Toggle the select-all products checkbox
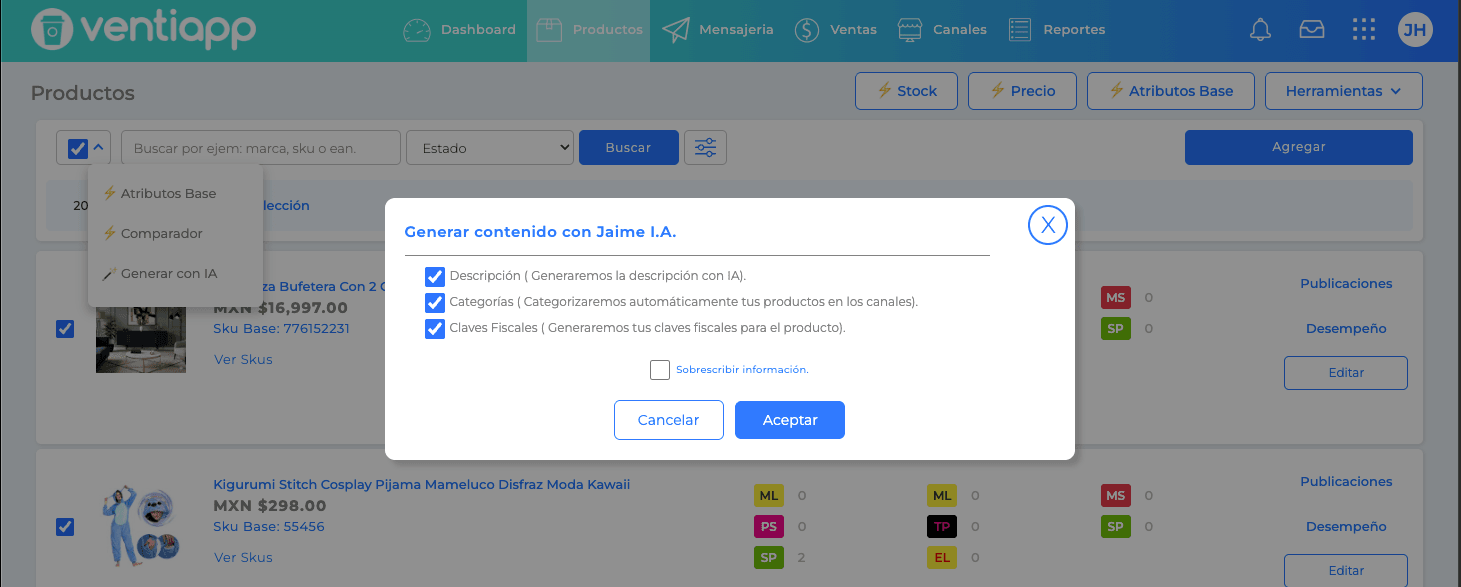This screenshot has width=1461, height=587. tap(78, 149)
